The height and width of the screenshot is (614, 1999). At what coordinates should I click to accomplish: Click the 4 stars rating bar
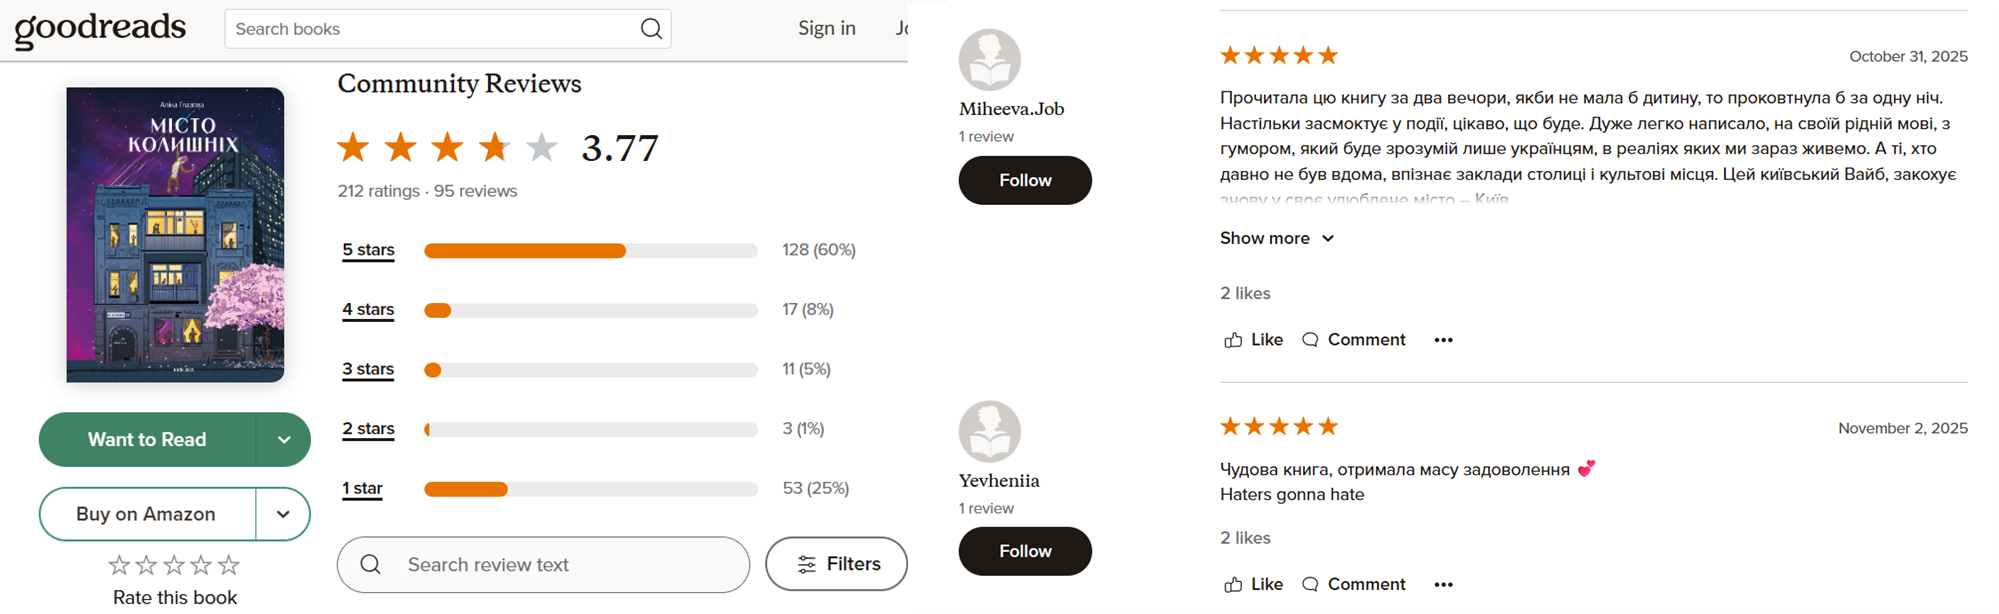point(590,310)
